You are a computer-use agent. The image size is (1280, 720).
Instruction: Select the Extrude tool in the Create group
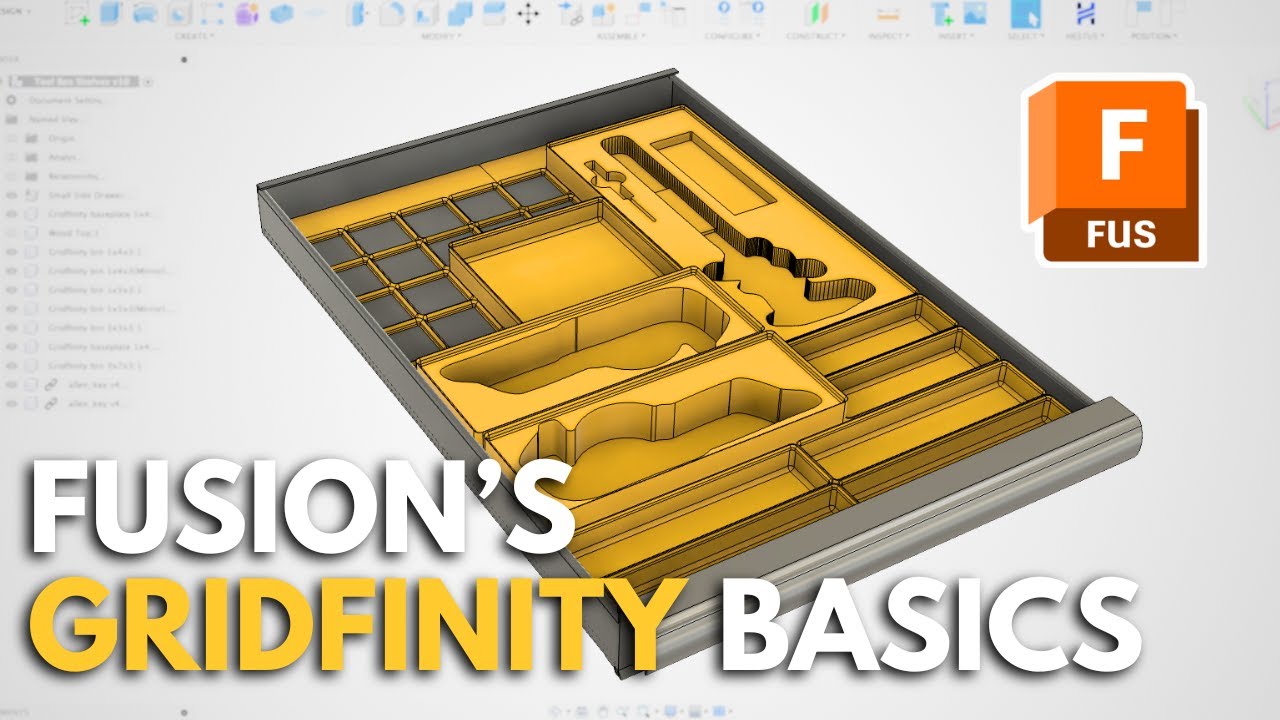(x=112, y=13)
